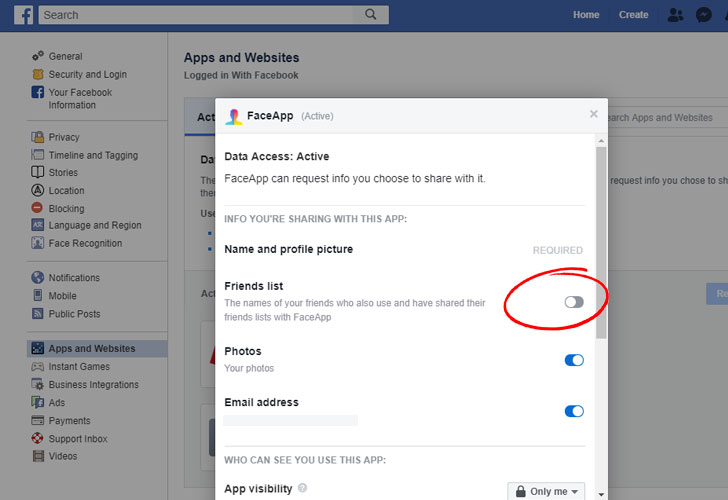Click the General gears icon

(38, 56)
